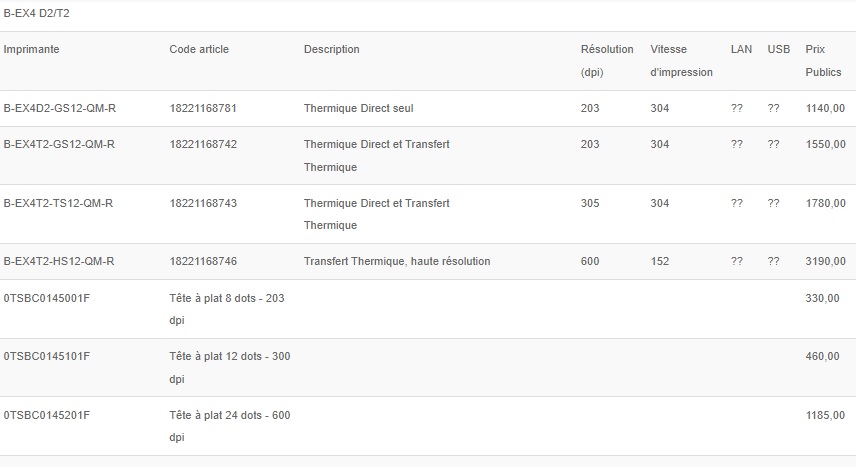Select the 3190,00 price cell

pyautogui.click(x=825, y=261)
